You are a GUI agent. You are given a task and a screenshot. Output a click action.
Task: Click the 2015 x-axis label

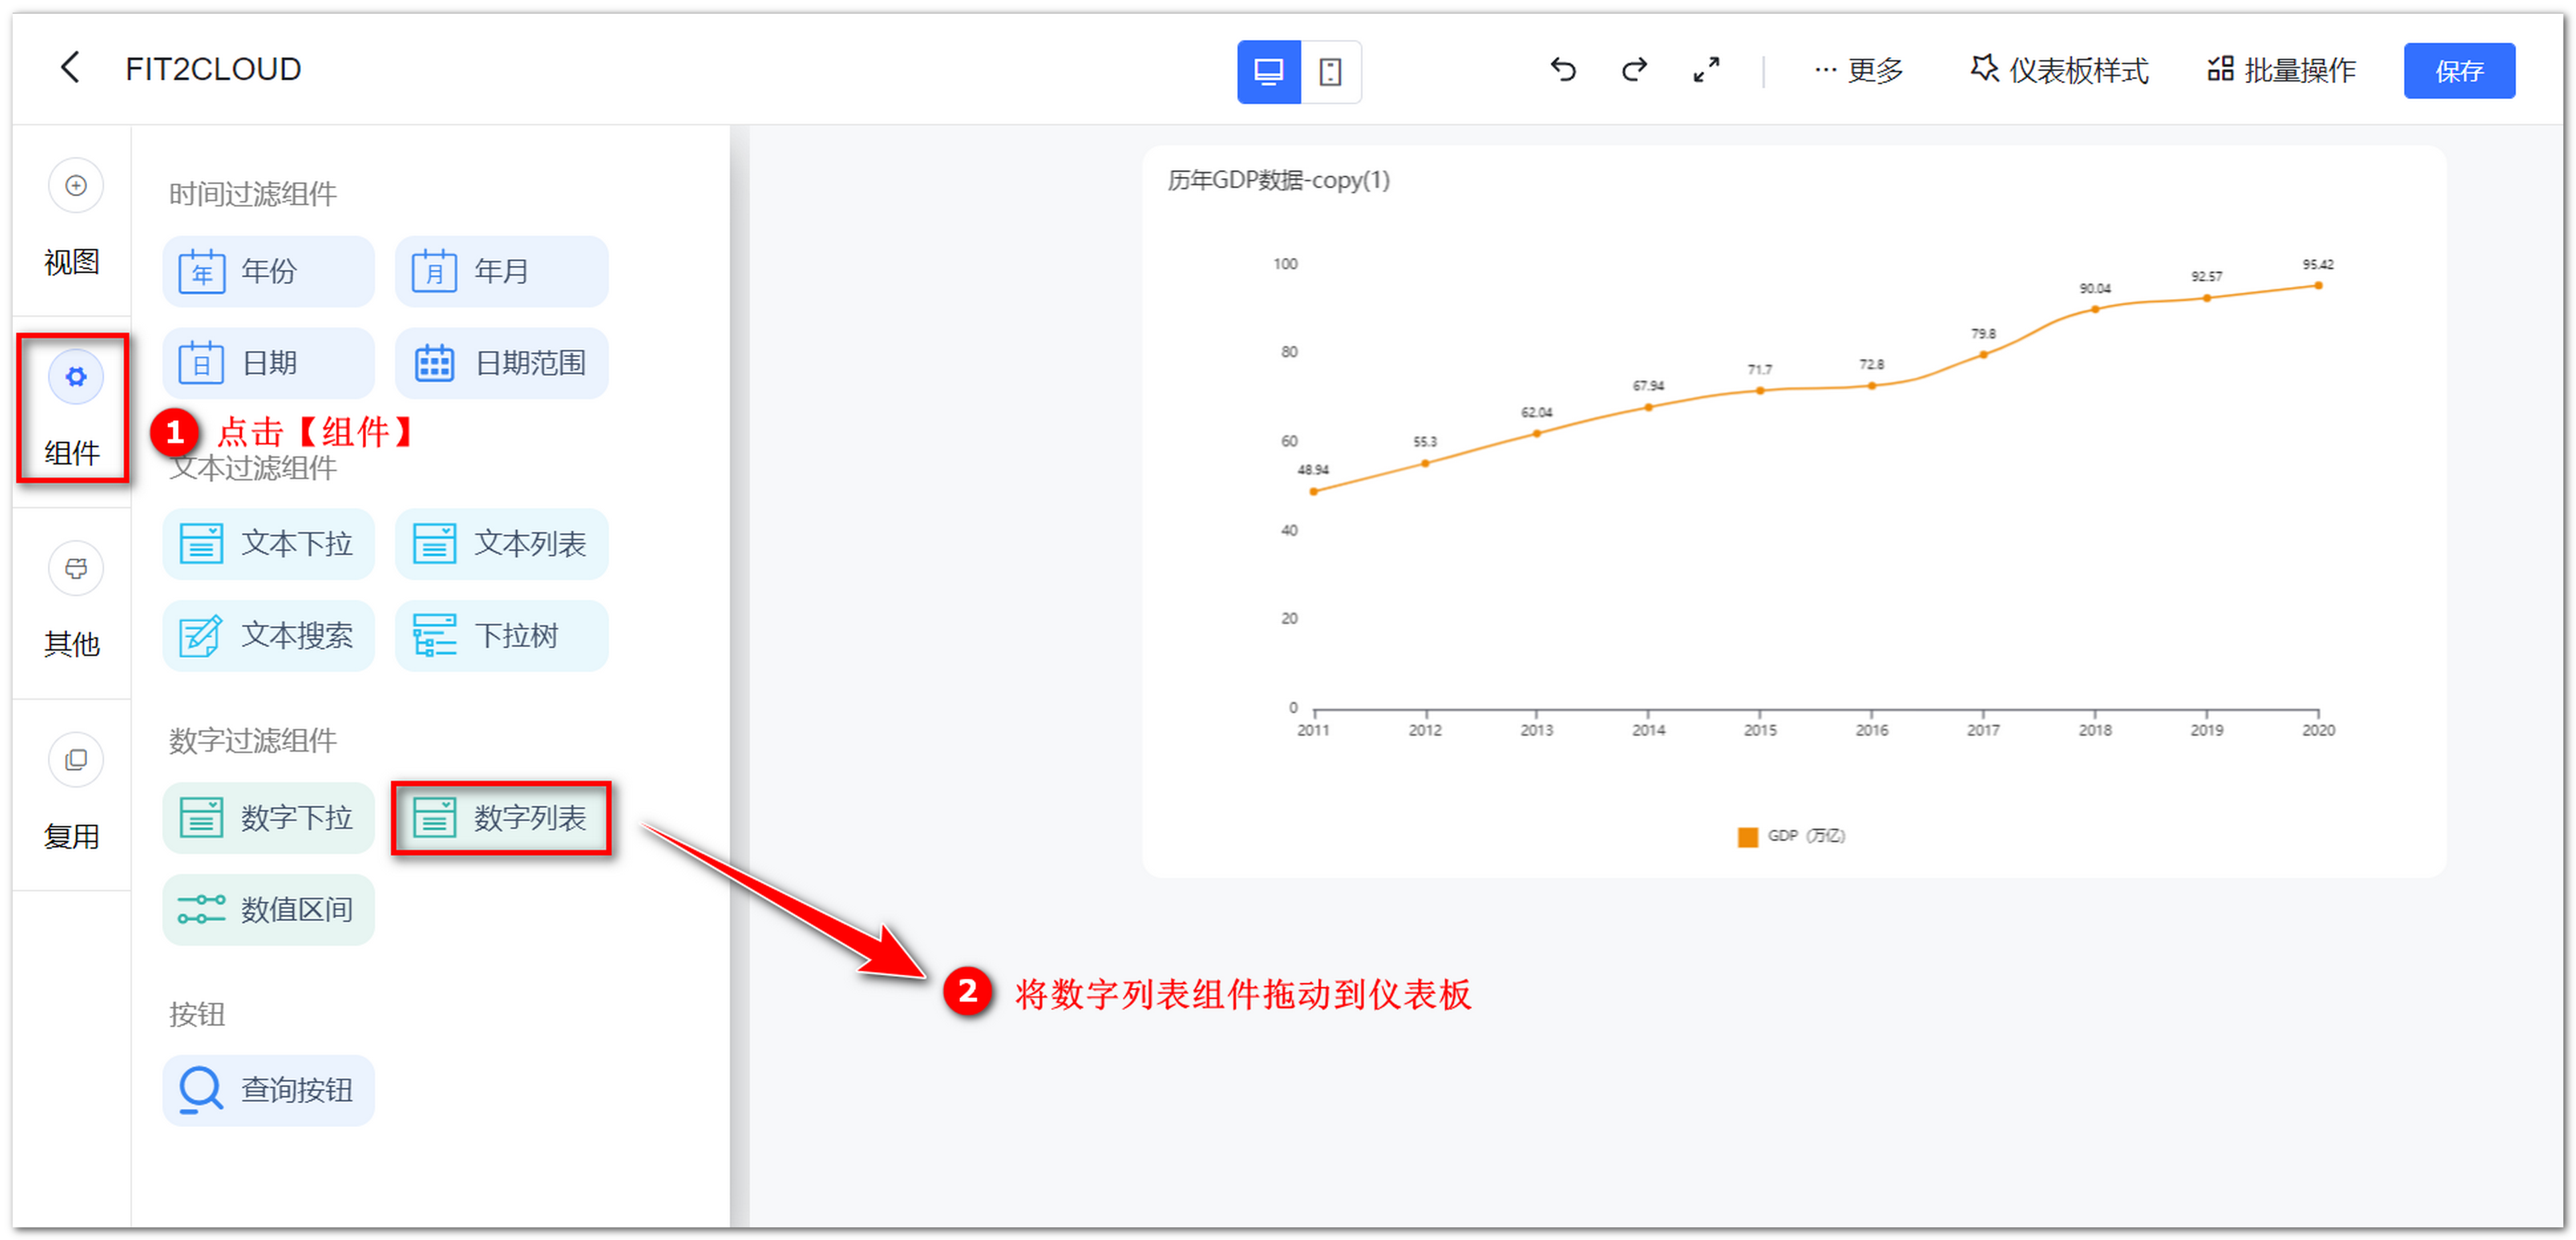pyautogui.click(x=1760, y=731)
